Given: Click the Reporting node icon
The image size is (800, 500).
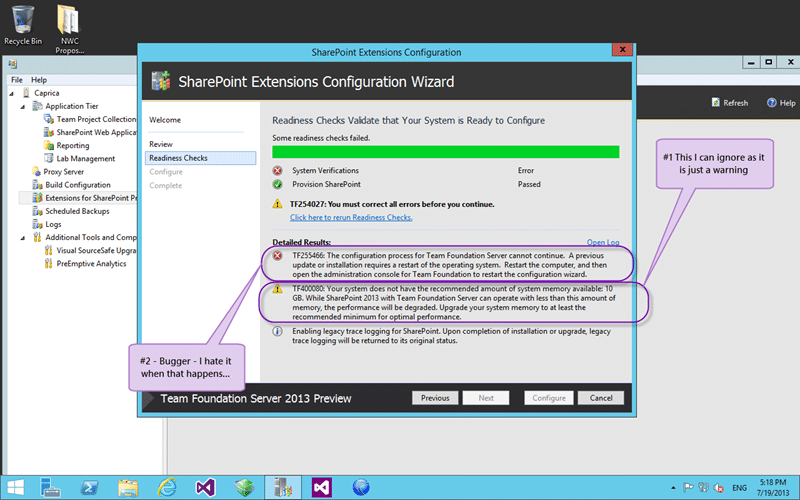Looking at the screenshot, I should 48,145.
